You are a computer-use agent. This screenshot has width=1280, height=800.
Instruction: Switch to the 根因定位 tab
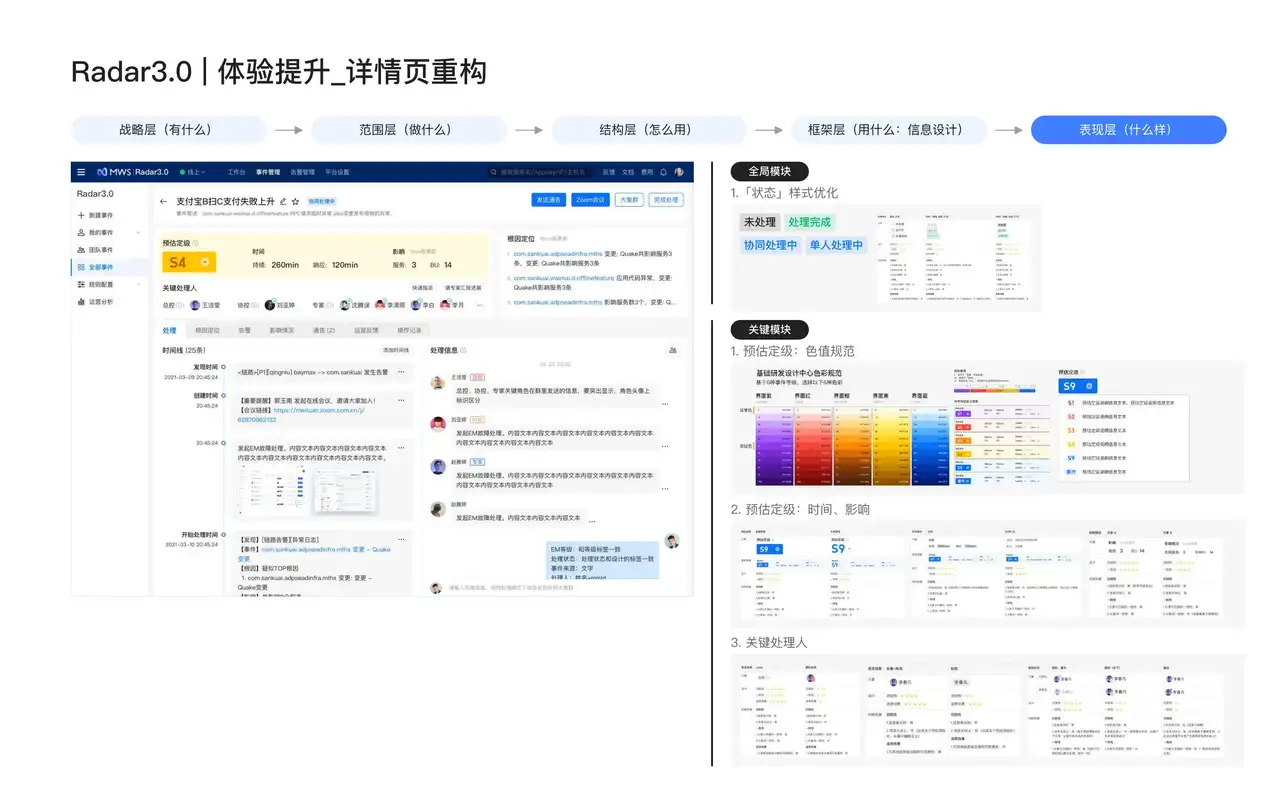[x=207, y=330]
